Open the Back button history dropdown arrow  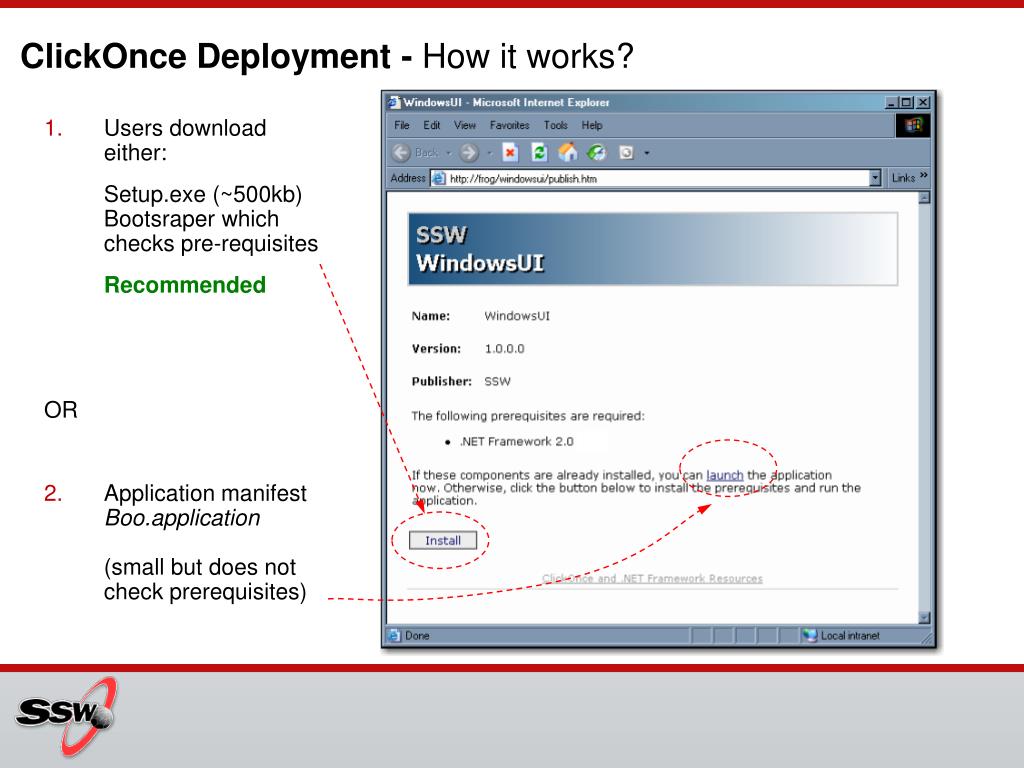pos(449,153)
